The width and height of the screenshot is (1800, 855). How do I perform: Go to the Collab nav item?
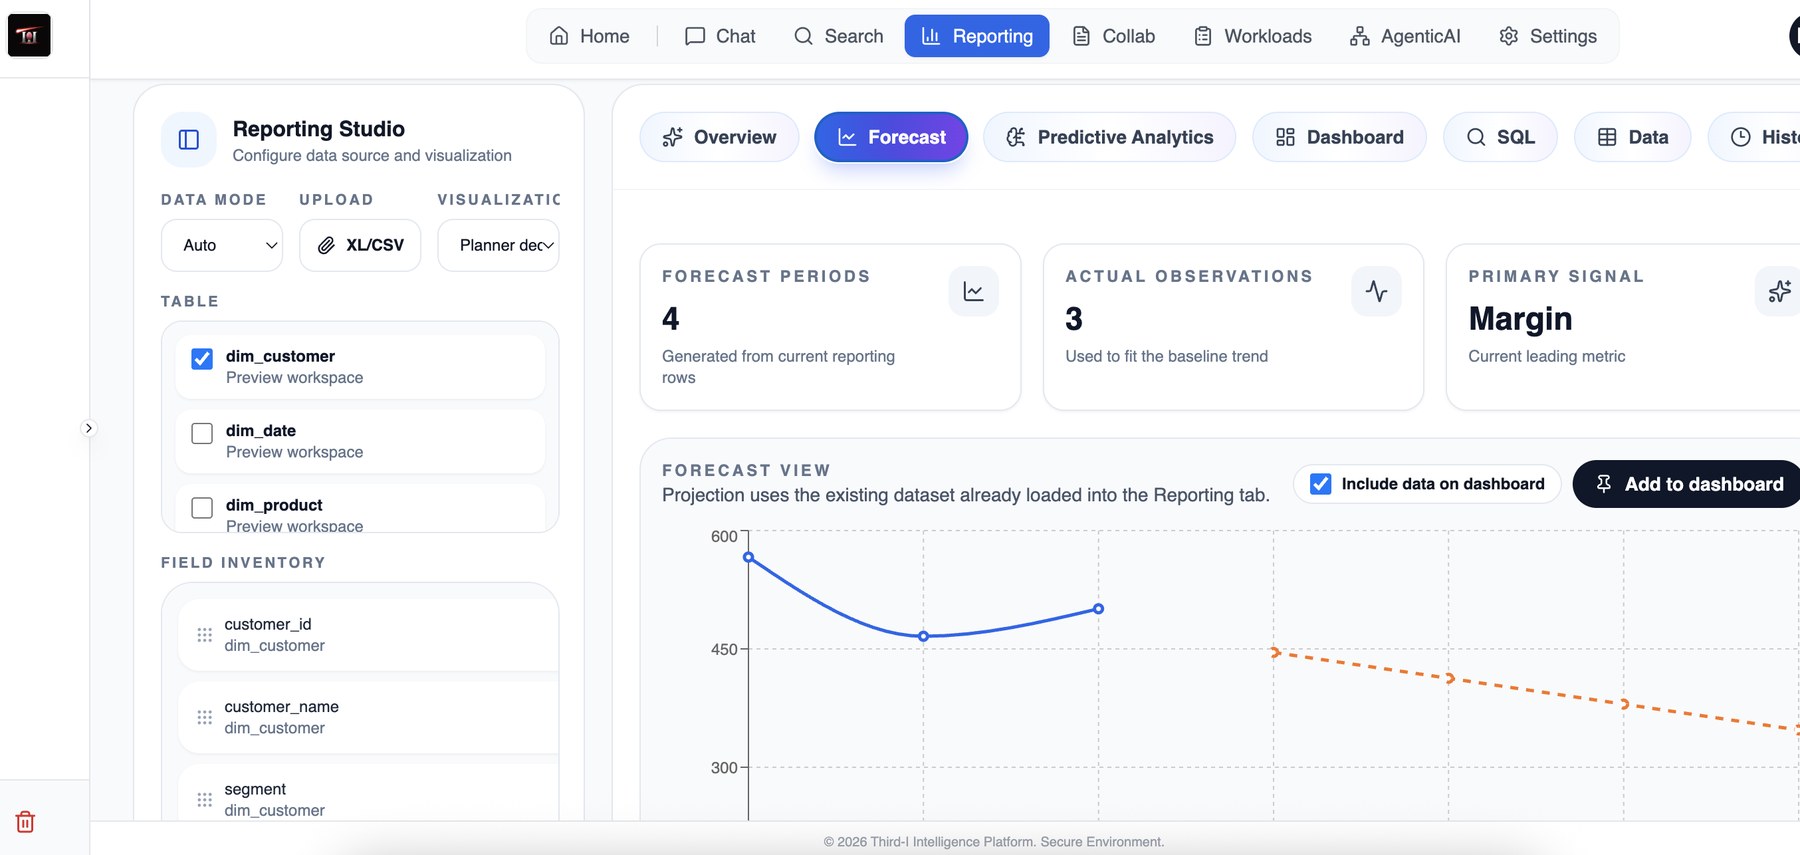[x=1113, y=36]
